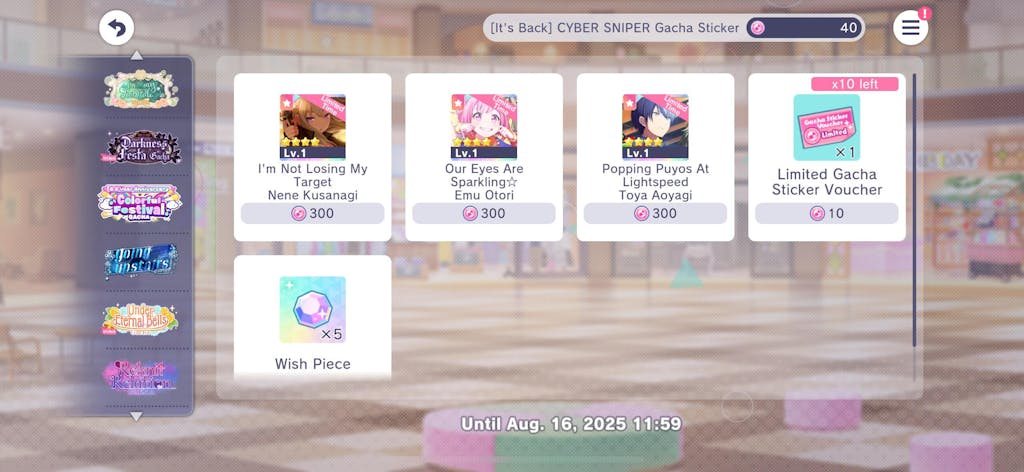Tap the Limited Gacha Sticker Voucher icon
Screen dimensions: 1024x472
pos(826,127)
